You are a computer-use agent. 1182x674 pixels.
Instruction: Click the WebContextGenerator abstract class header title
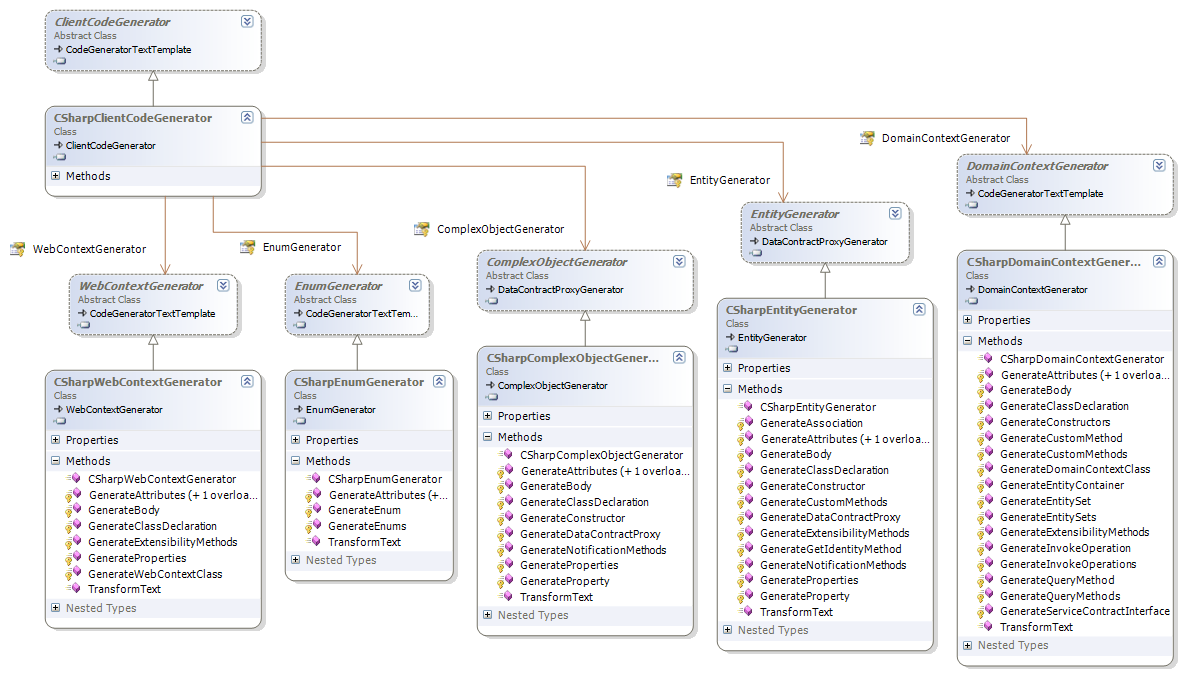pos(141,286)
